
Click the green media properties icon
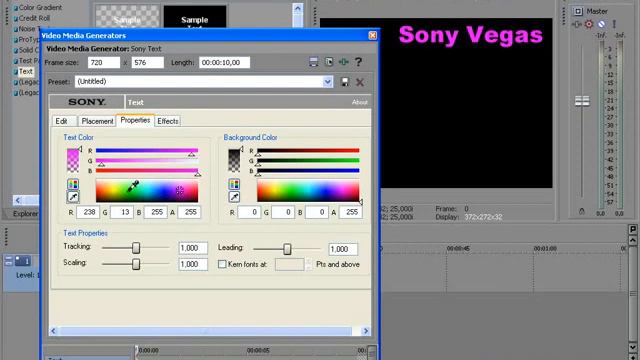344,62
